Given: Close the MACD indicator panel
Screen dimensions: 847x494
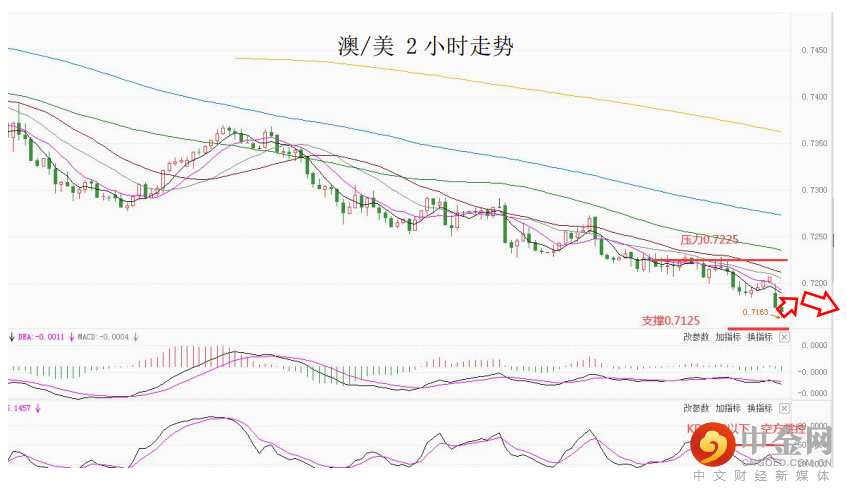Looking at the screenshot, I should pos(784,337).
